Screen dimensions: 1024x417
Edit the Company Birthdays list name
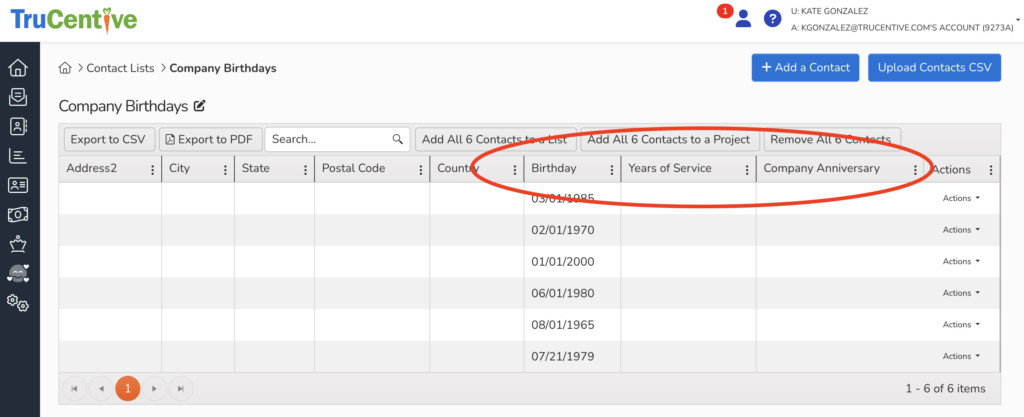[x=199, y=105]
